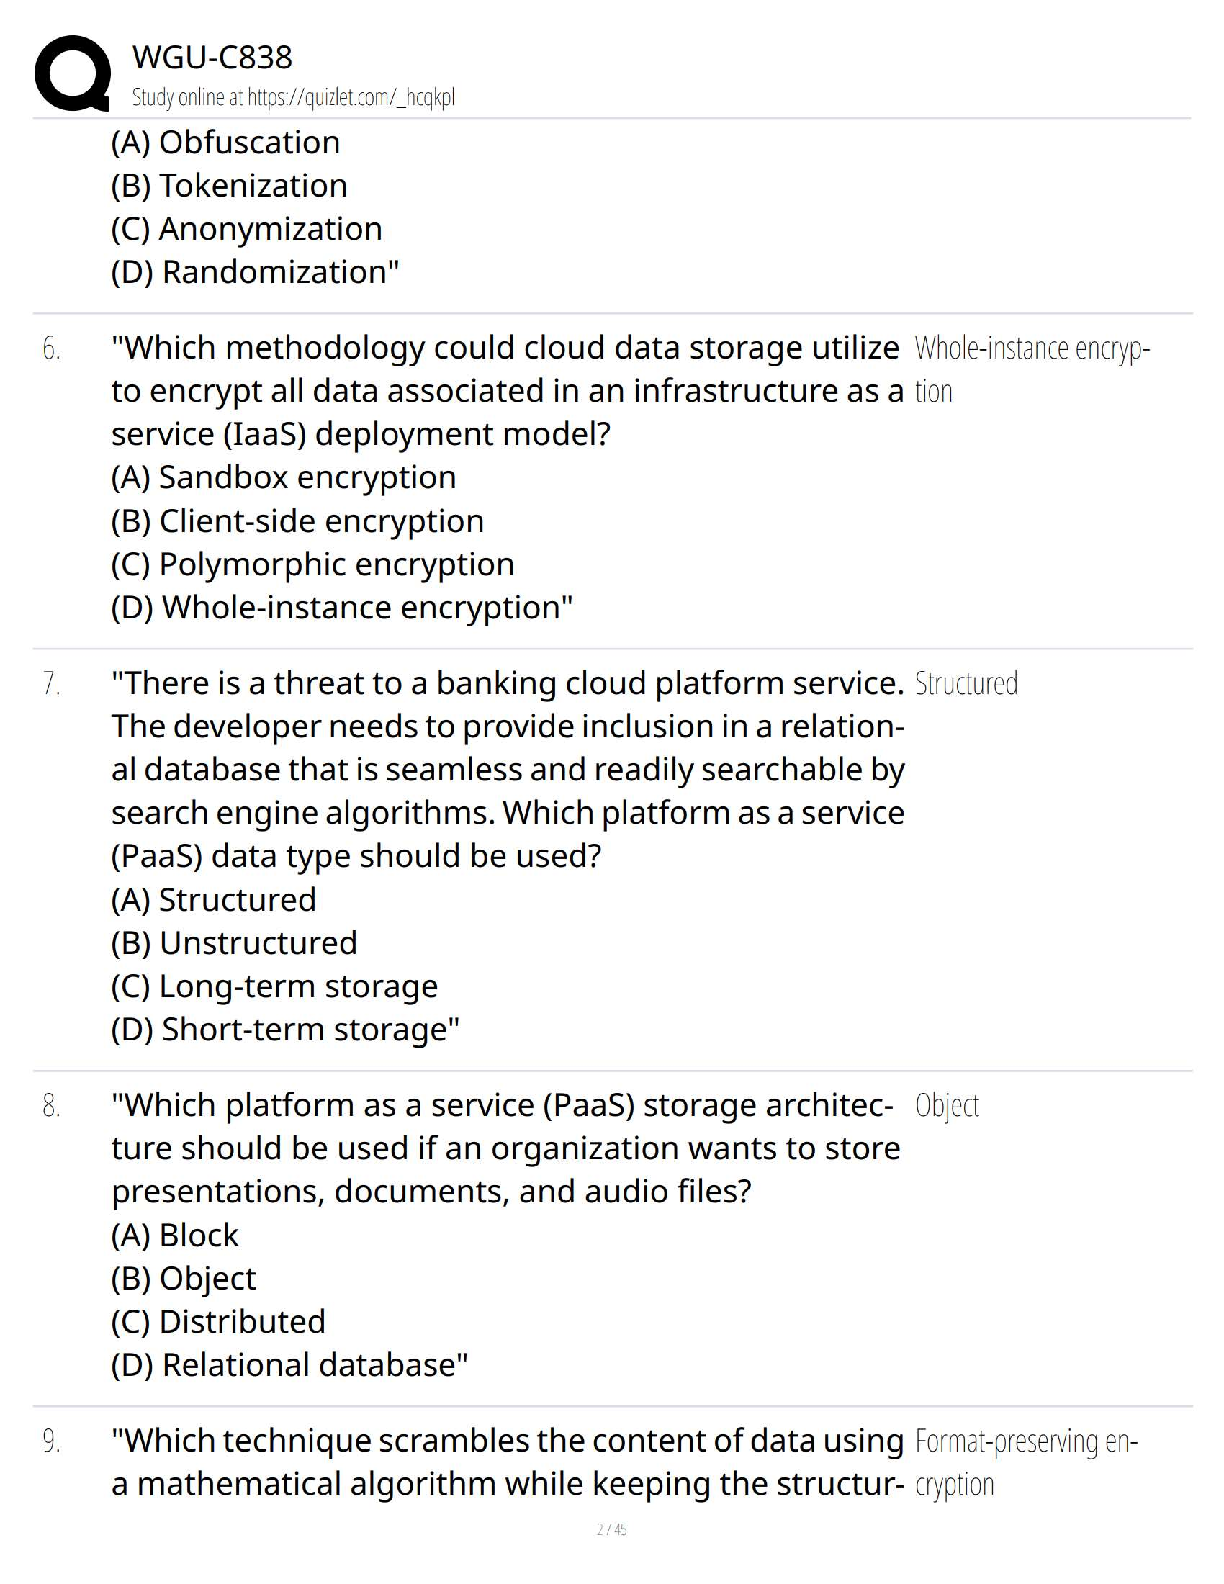Pick option (A) Sandbox encryption
Viewport: 1224px width, 1584px height.
[x=283, y=478]
